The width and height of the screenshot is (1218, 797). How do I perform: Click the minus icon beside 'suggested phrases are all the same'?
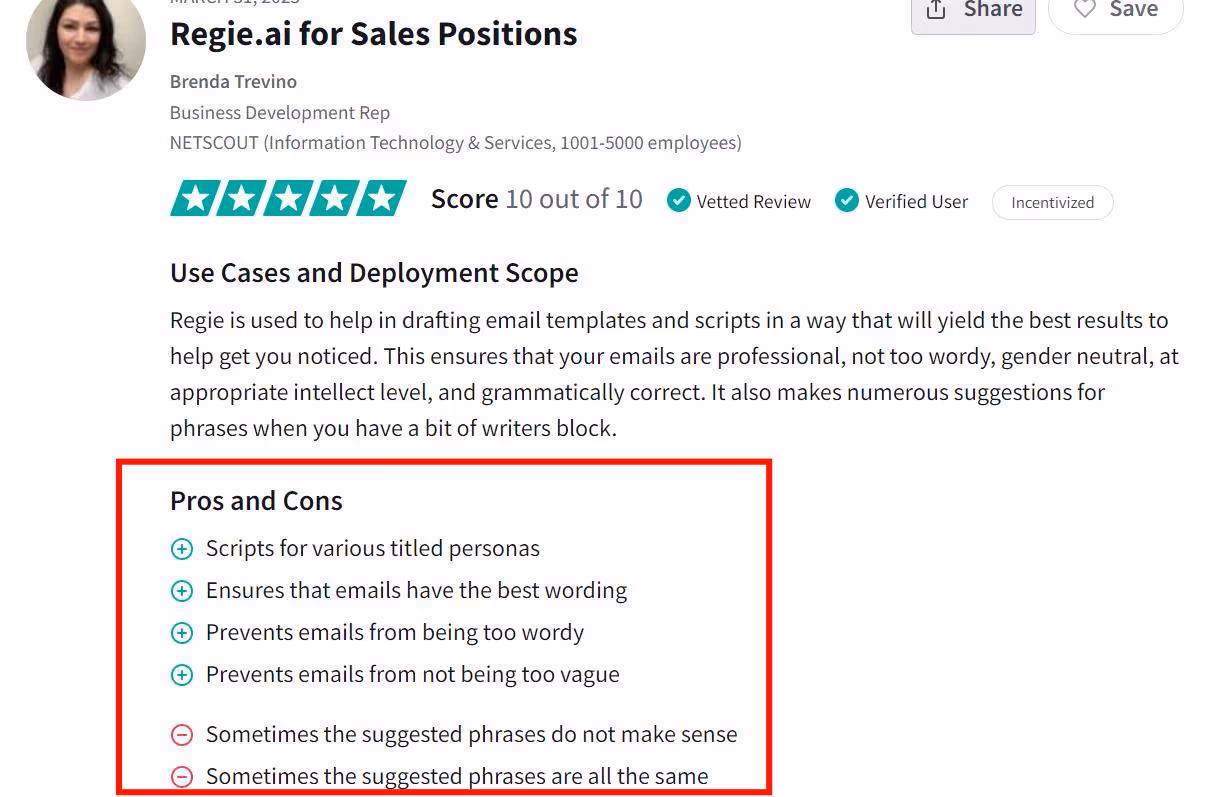pos(181,776)
